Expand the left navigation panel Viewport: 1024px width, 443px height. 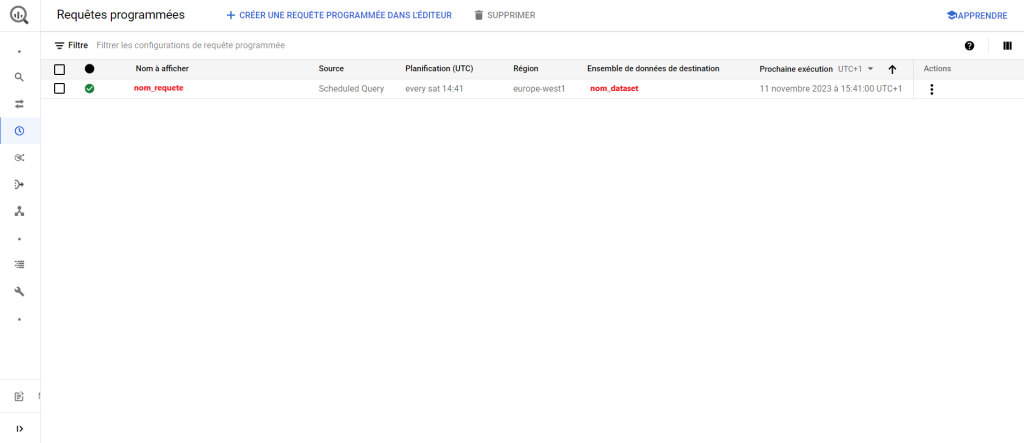click(x=19, y=429)
